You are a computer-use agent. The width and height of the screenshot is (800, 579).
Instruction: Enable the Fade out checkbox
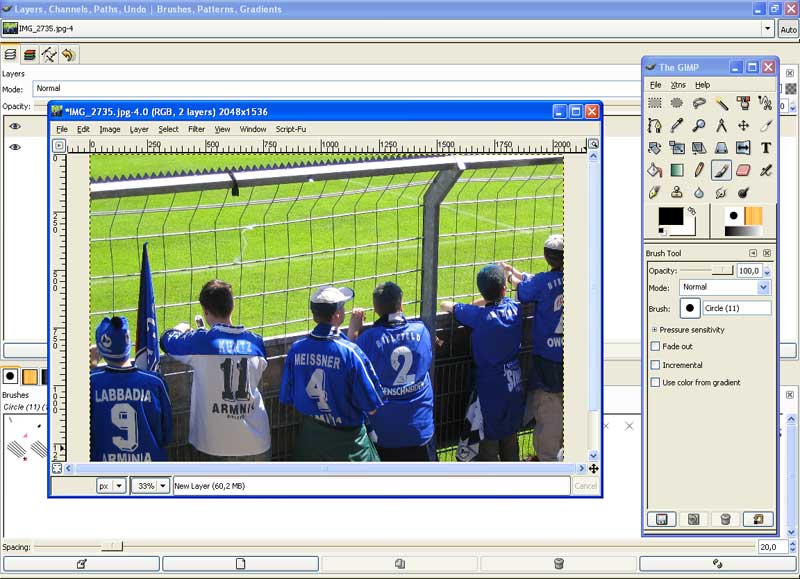(656, 346)
